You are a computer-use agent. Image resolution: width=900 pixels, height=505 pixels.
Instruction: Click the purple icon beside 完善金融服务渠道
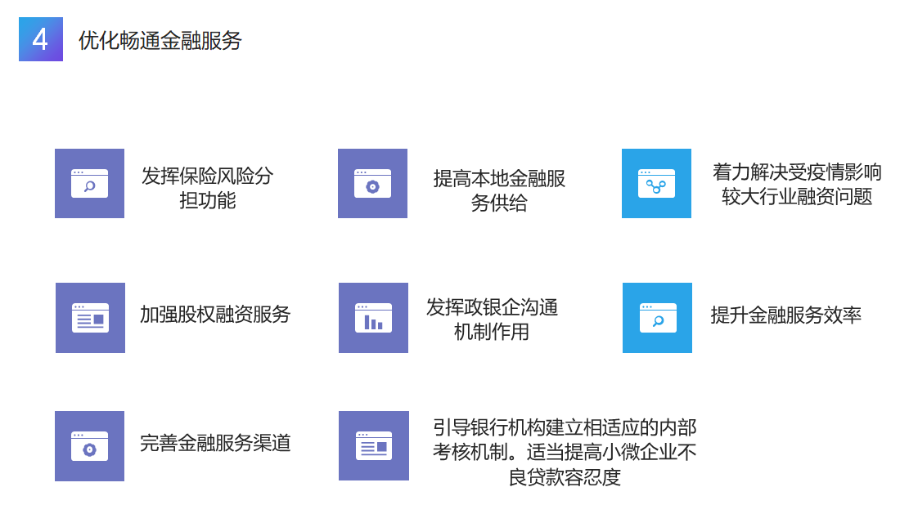pos(90,446)
